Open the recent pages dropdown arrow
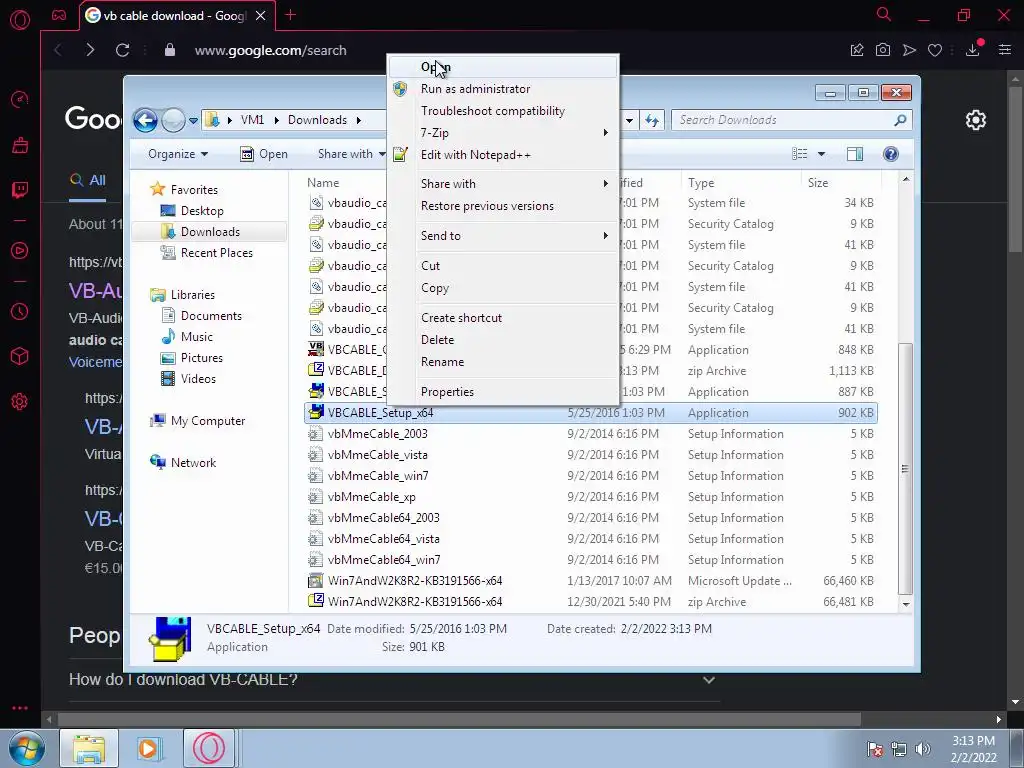 [193, 121]
